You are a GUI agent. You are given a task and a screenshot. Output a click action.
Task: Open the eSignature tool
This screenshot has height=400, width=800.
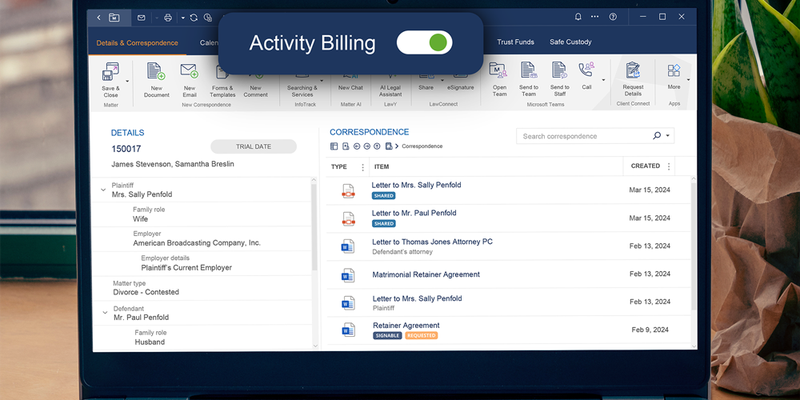[x=461, y=84]
